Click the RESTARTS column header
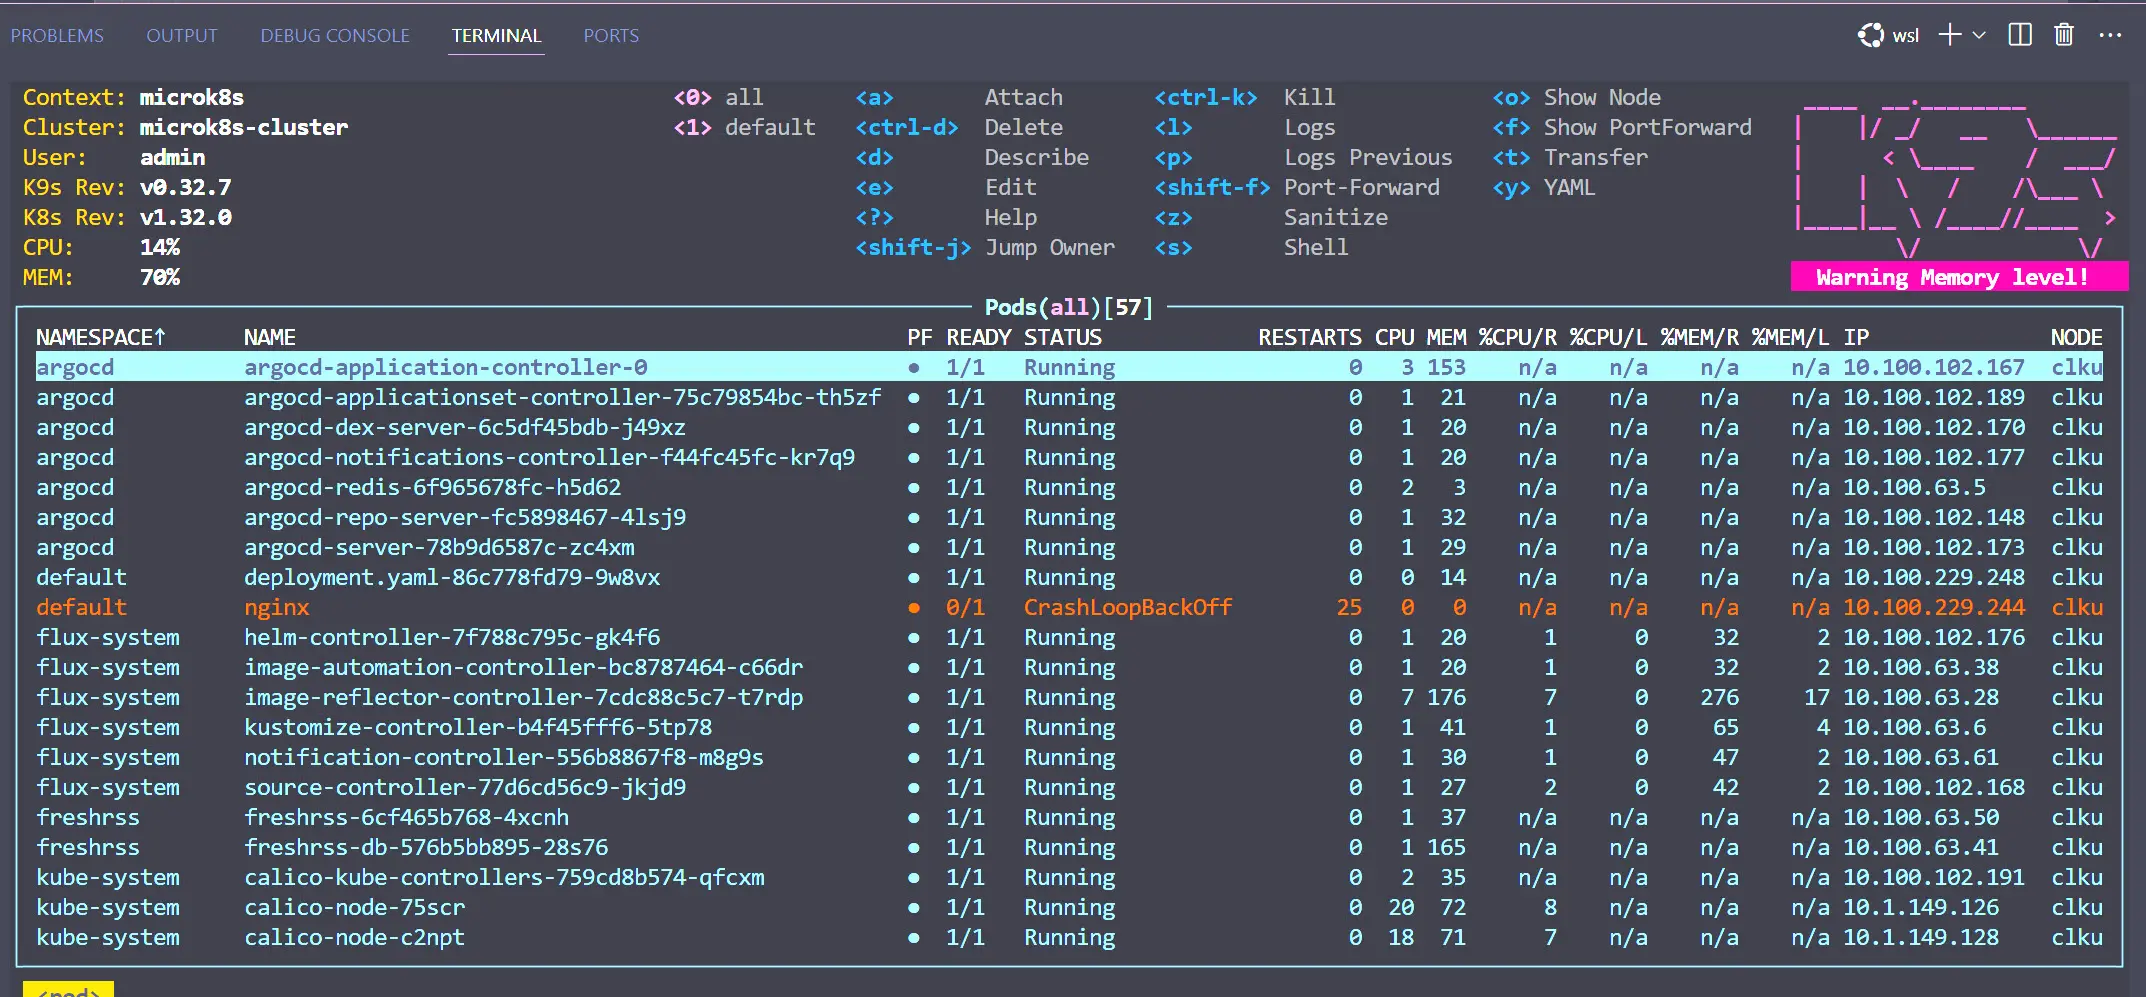The width and height of the screenshot is (2146, 997). point(1309,337)
